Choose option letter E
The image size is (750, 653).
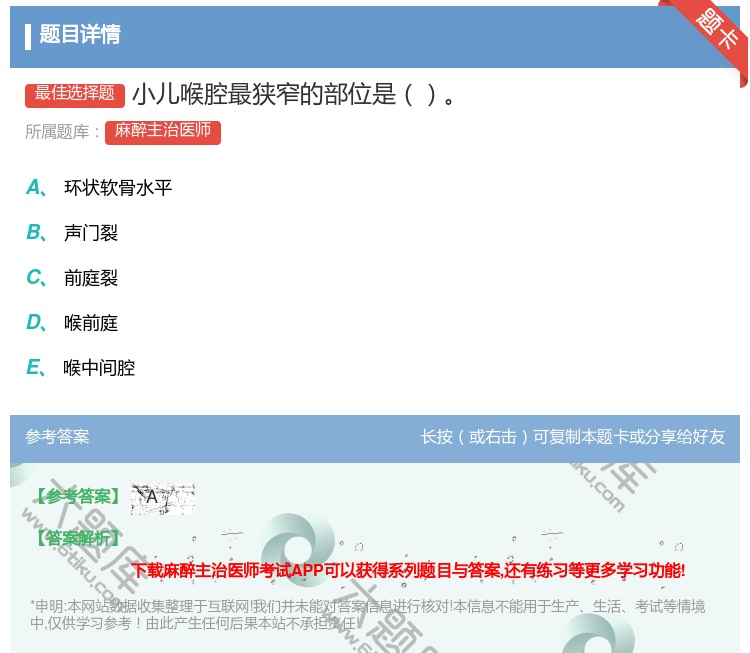pyautogui.click(x=35, y=367)
